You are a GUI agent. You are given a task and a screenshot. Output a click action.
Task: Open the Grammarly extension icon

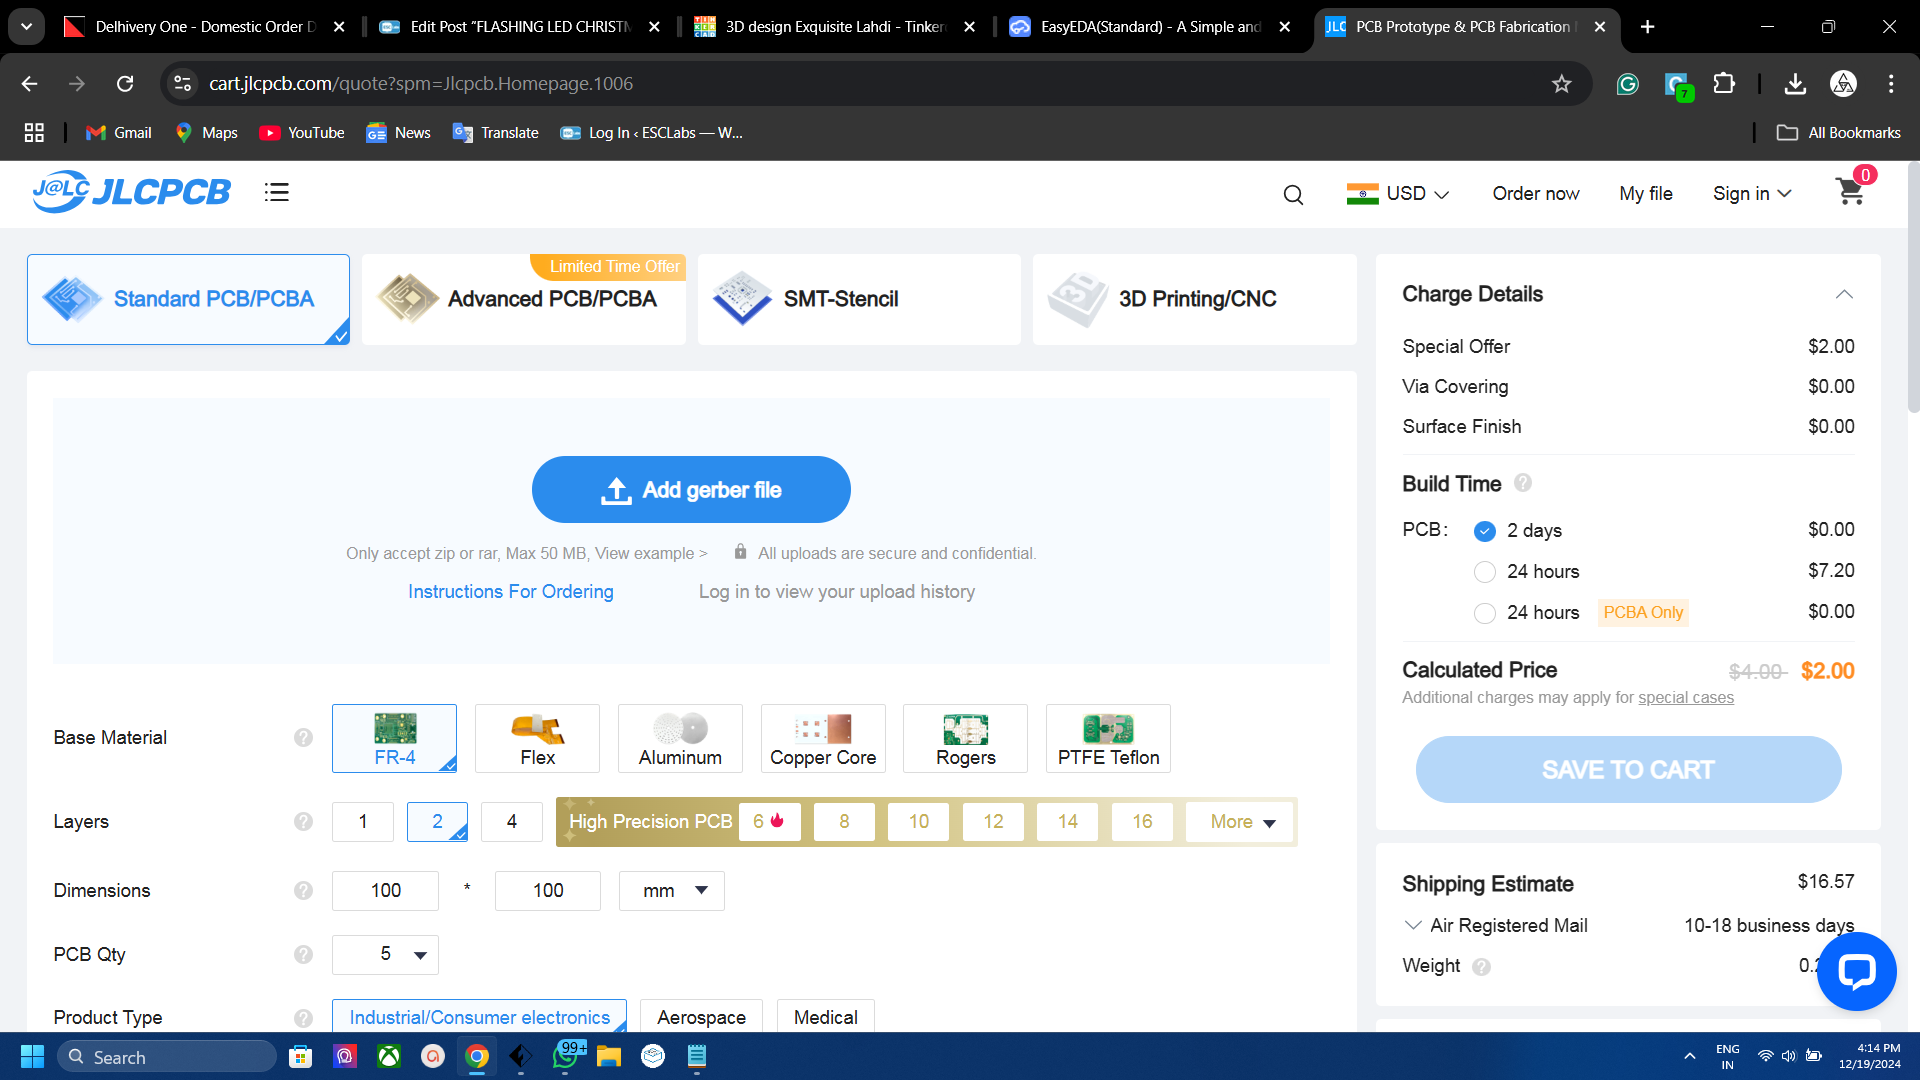1627,84
